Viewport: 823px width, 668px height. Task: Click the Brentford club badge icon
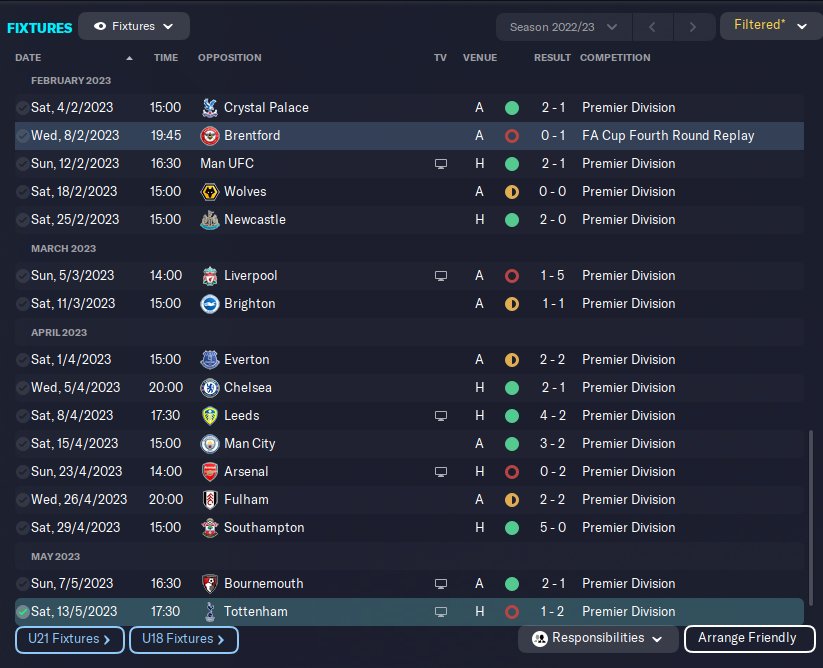210,135
